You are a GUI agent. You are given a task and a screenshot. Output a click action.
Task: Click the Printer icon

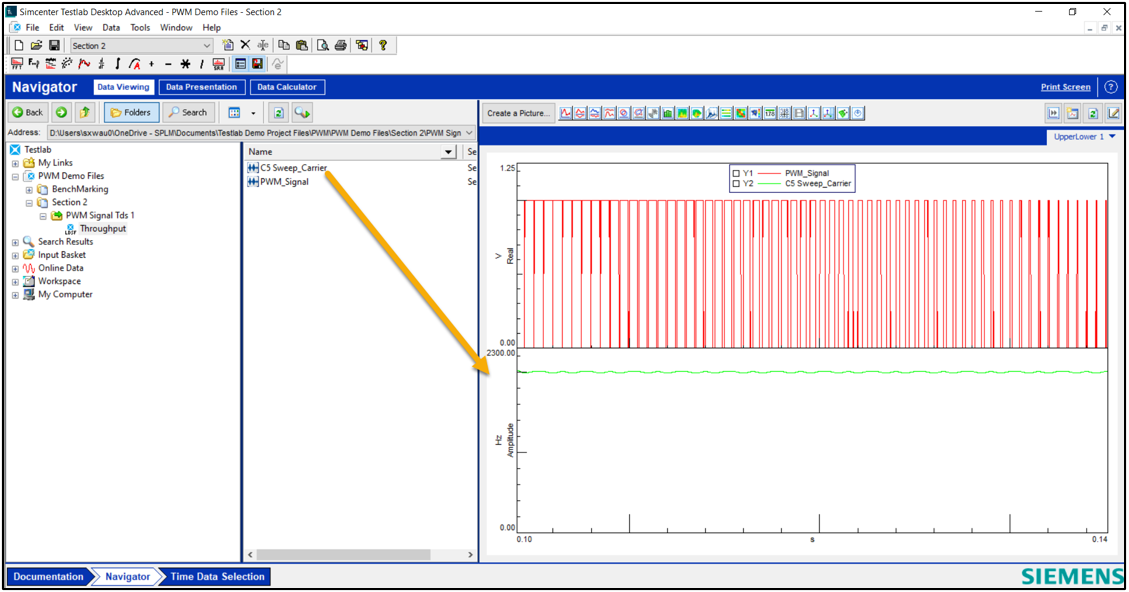pyautogui.click(x=341, y=45)
